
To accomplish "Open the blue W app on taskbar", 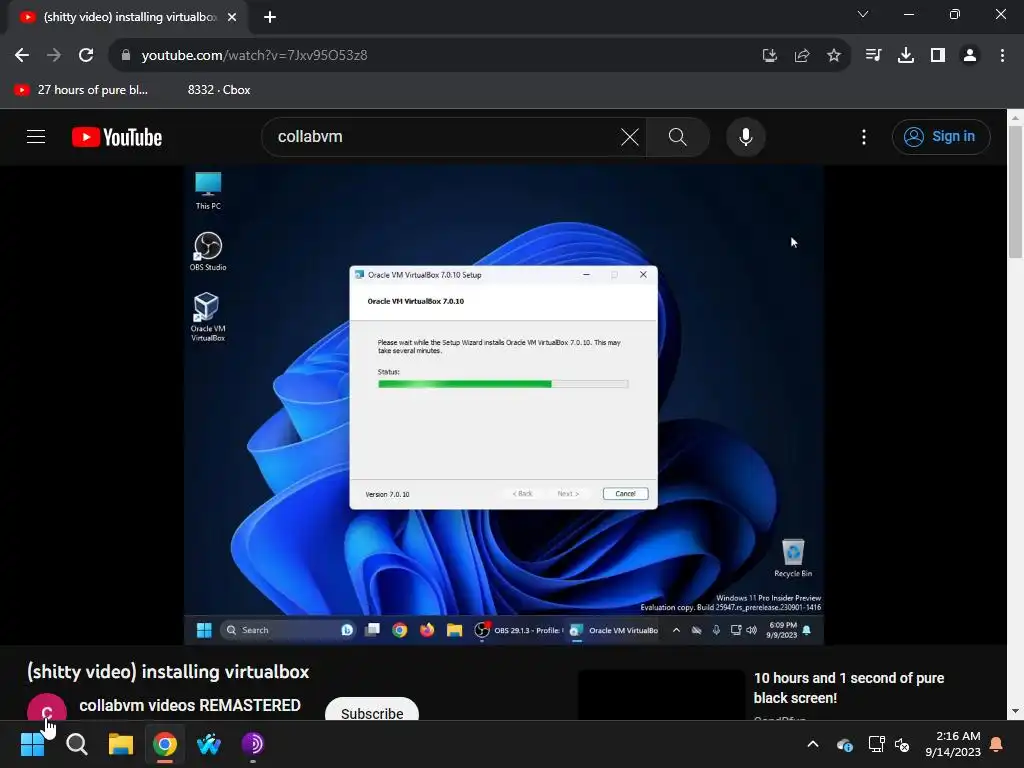I will click(209, 744).
